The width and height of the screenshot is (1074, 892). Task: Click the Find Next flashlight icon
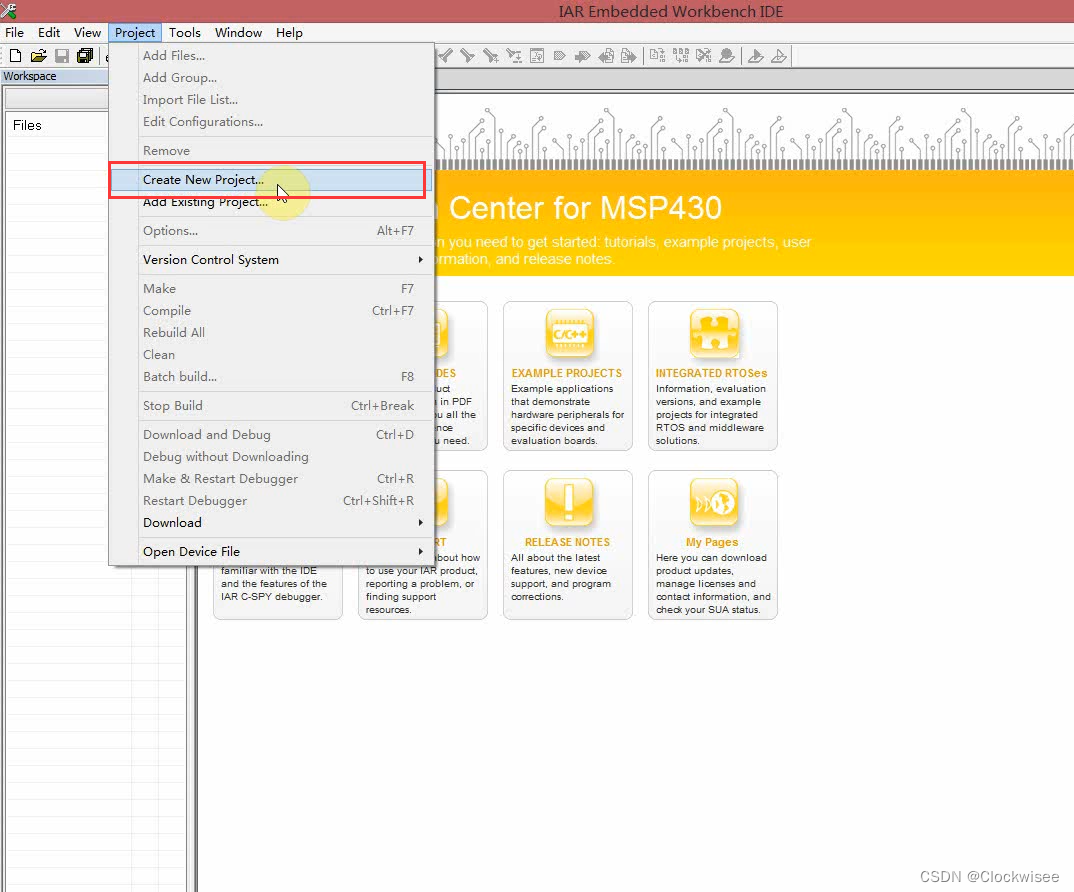468,56
